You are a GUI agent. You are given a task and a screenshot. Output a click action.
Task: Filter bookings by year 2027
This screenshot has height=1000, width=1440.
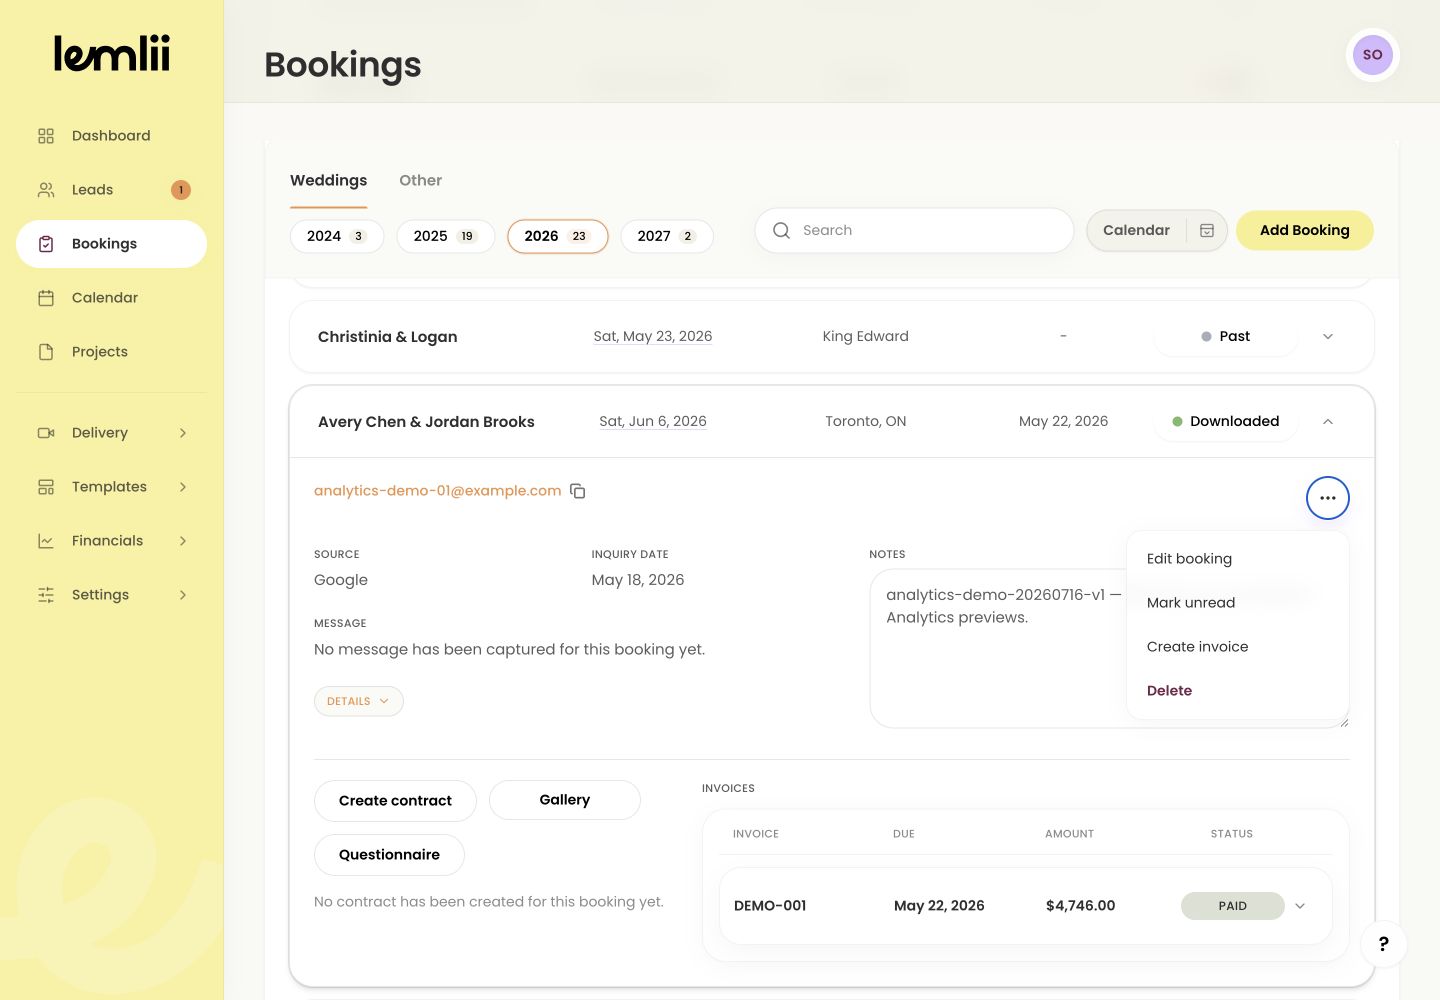click(667, 236)
